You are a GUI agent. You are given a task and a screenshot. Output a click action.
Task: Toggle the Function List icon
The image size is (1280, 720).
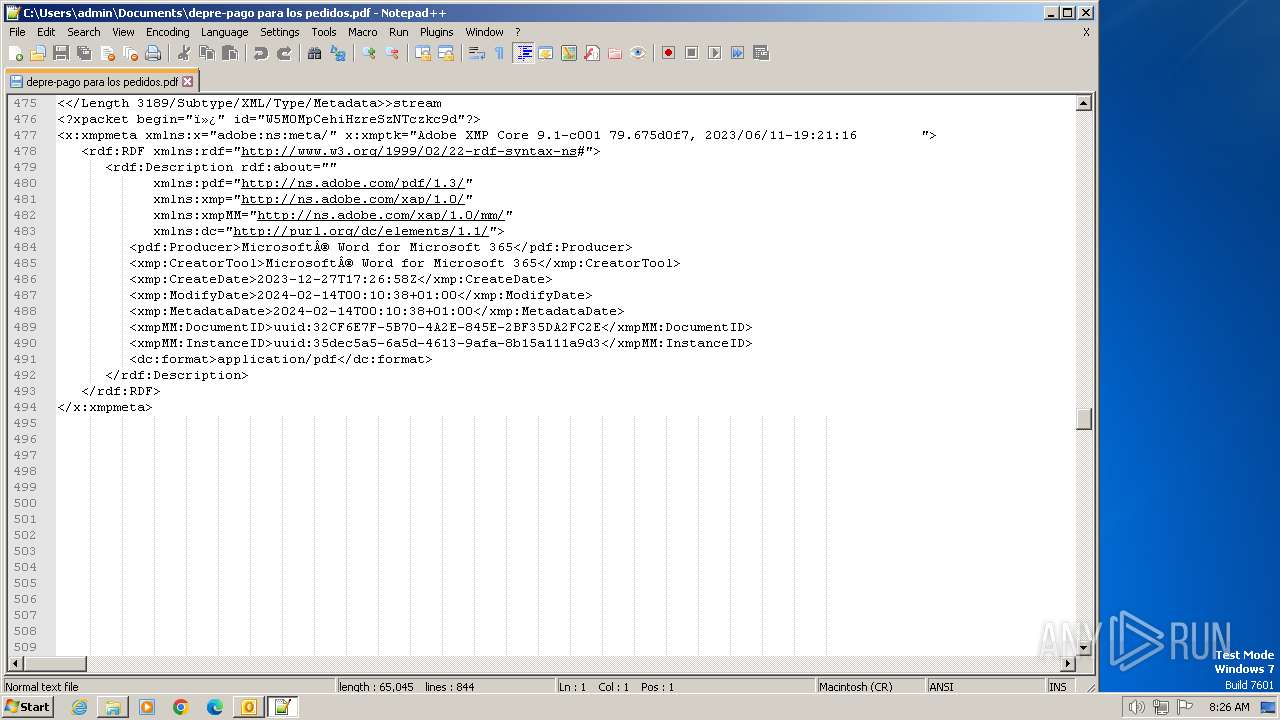pos(592,53)
